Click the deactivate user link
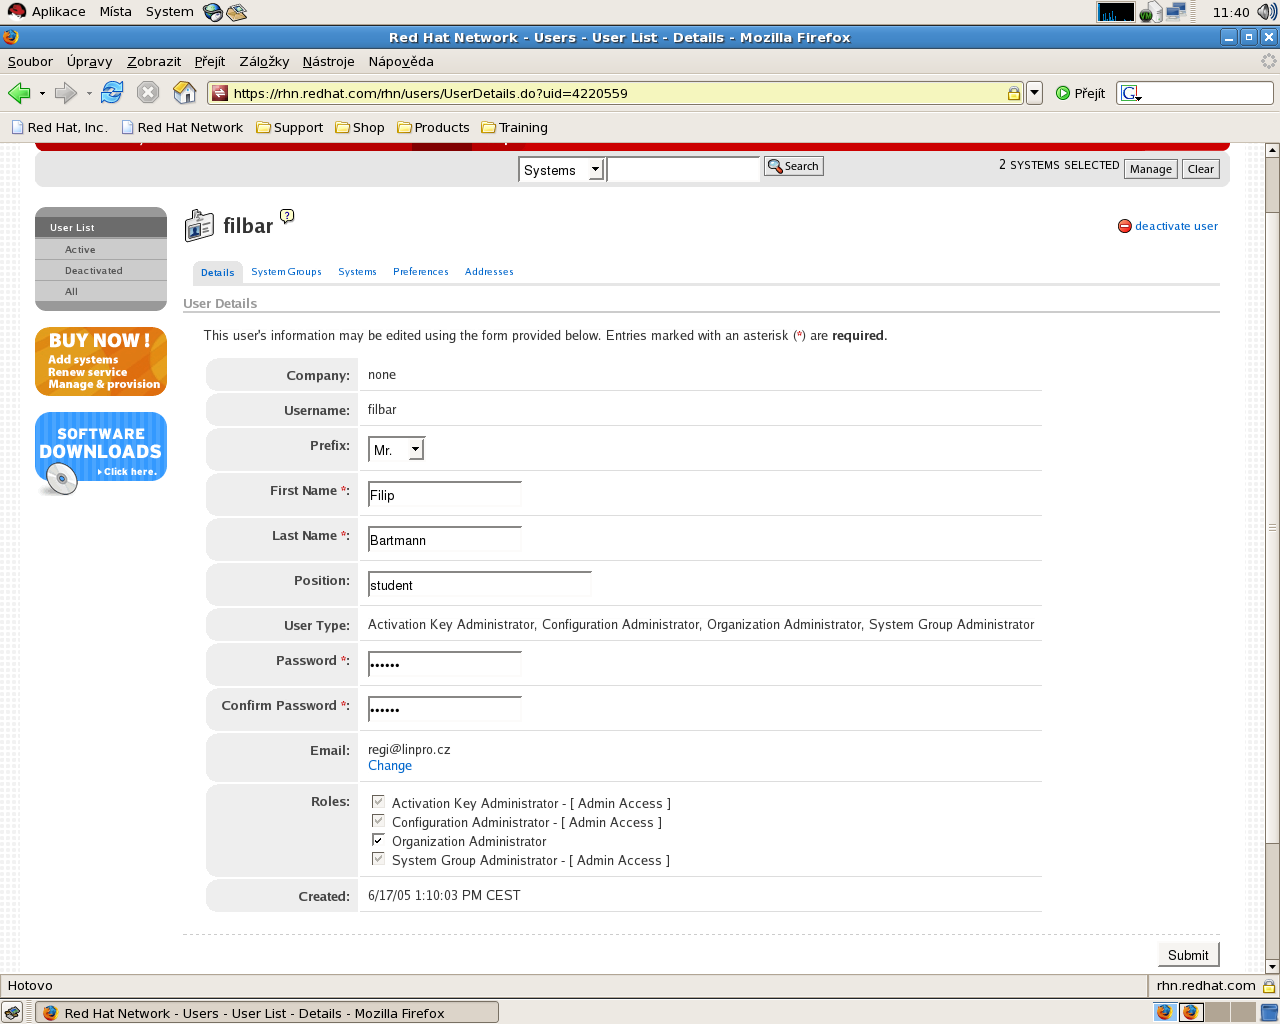This screenshot has width=1280, height=1024. click(1176, 226)
